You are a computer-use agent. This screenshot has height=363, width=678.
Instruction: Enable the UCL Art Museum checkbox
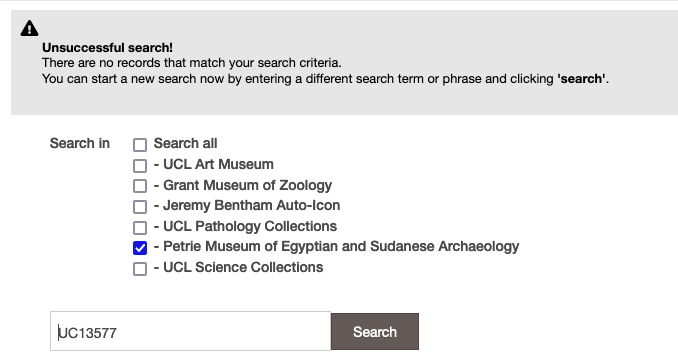140,166
